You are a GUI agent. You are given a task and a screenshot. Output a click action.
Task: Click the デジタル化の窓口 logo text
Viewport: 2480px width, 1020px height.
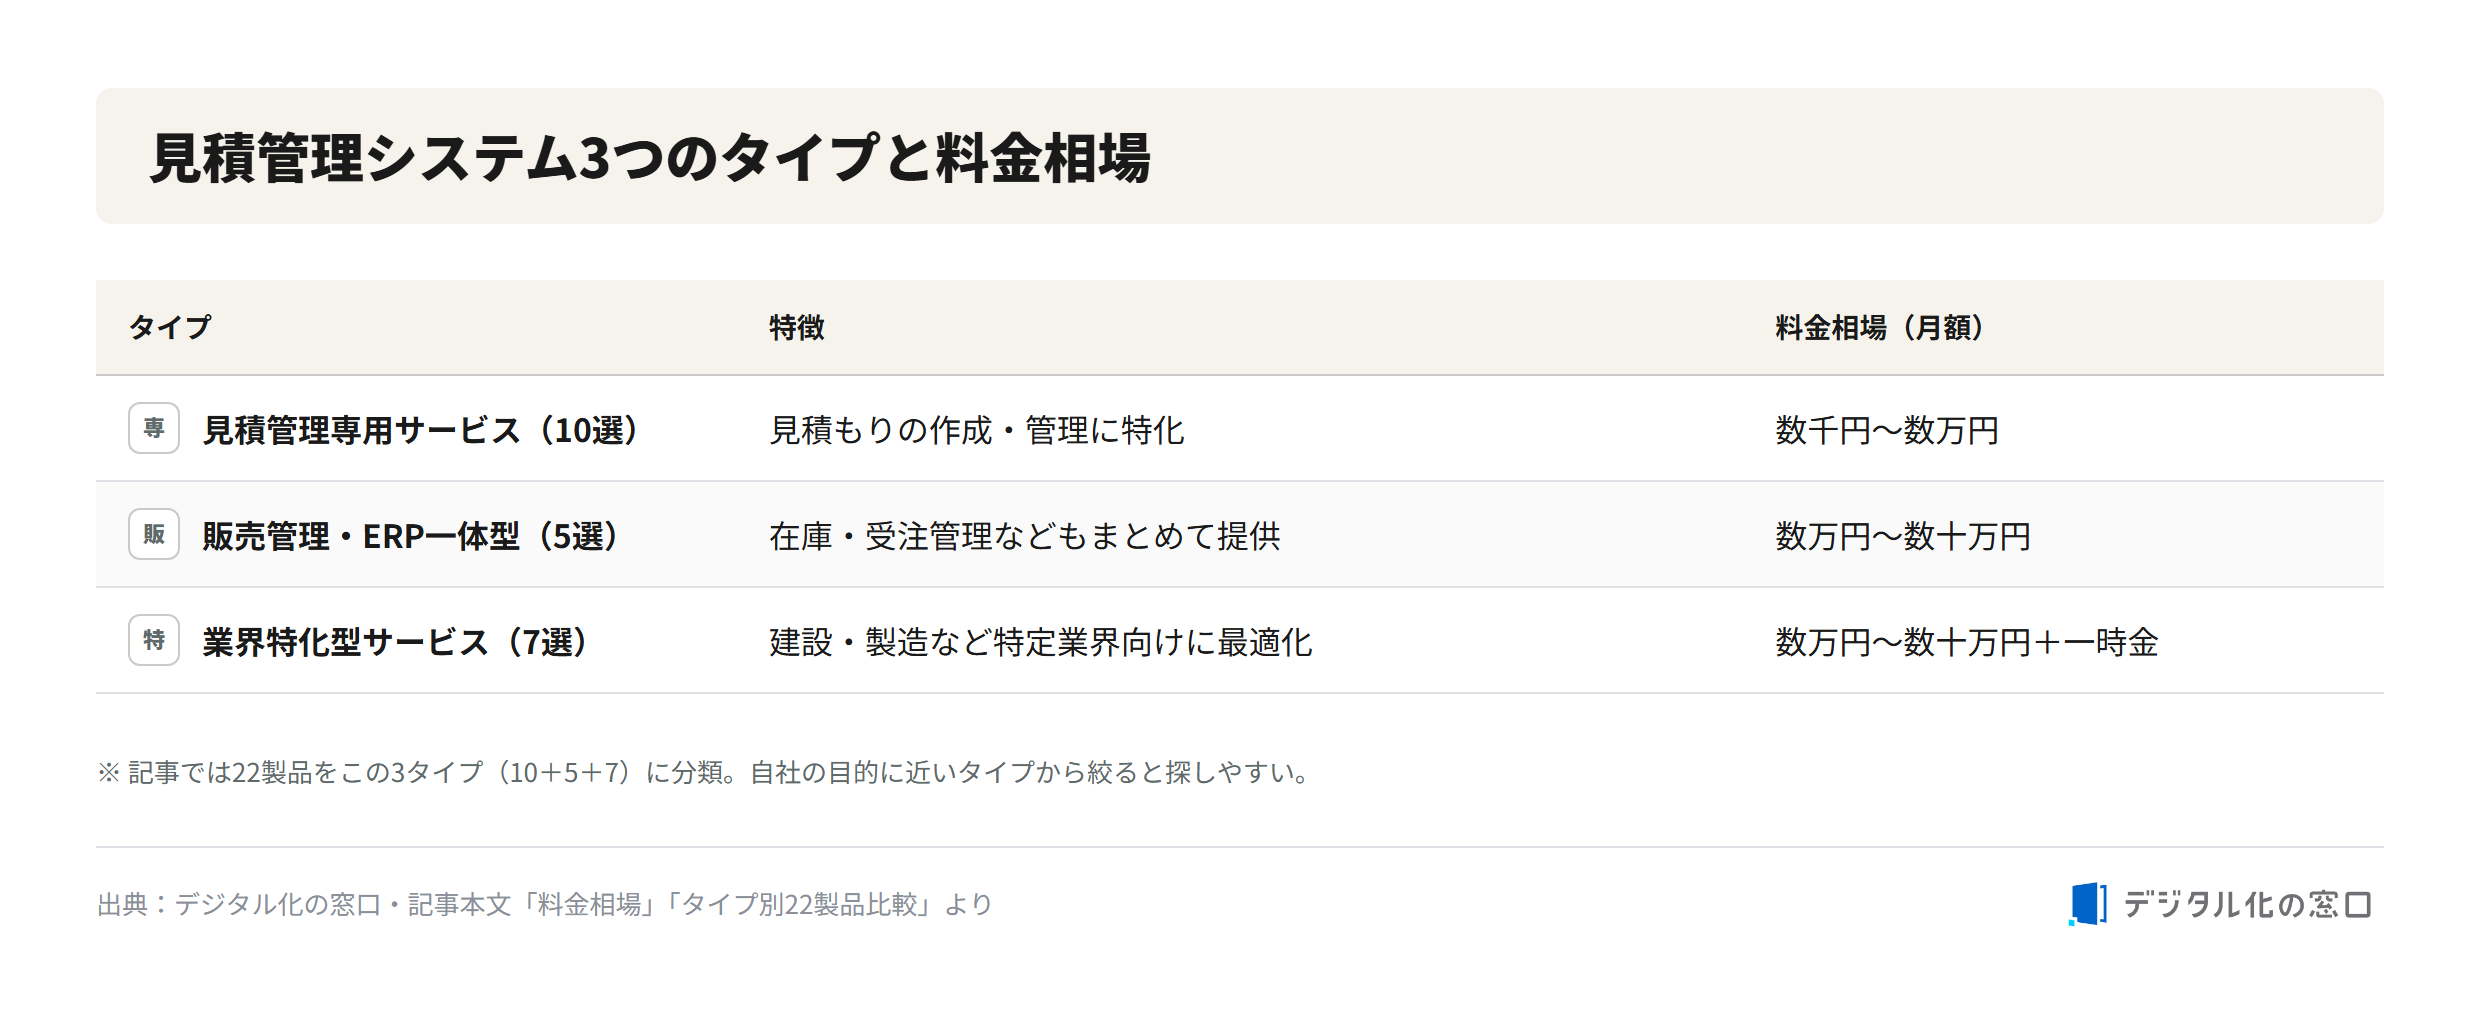tap(2247, 905)
